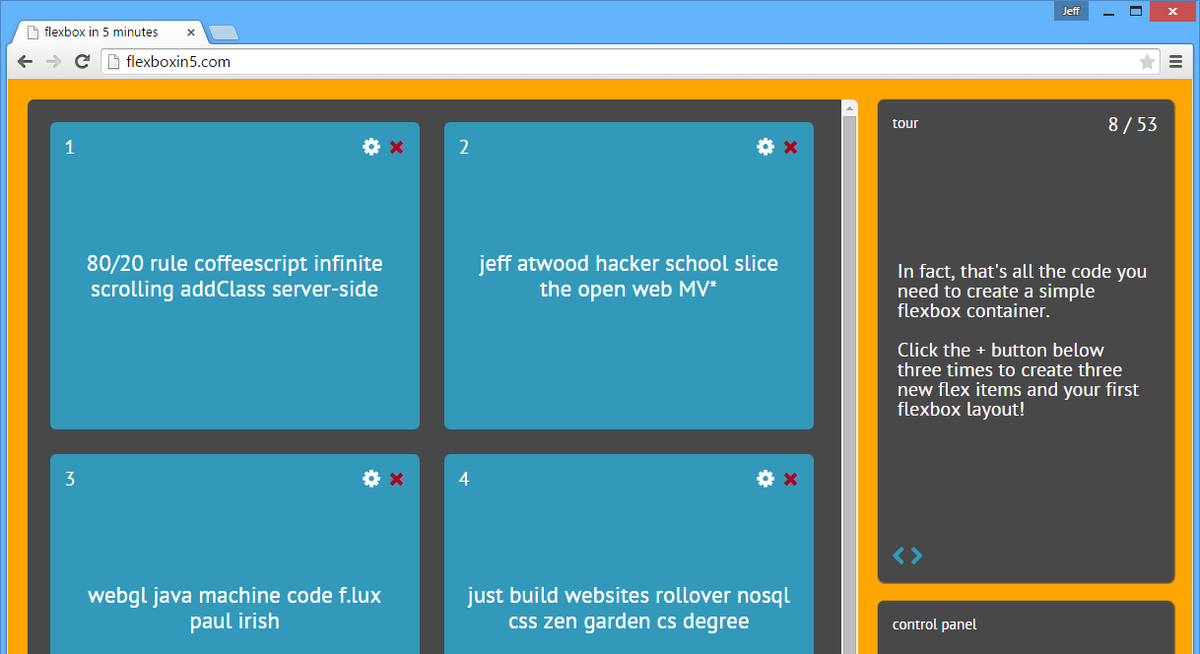Go to previous tour step arrow

pyautogui.click(x=899, y=555)
